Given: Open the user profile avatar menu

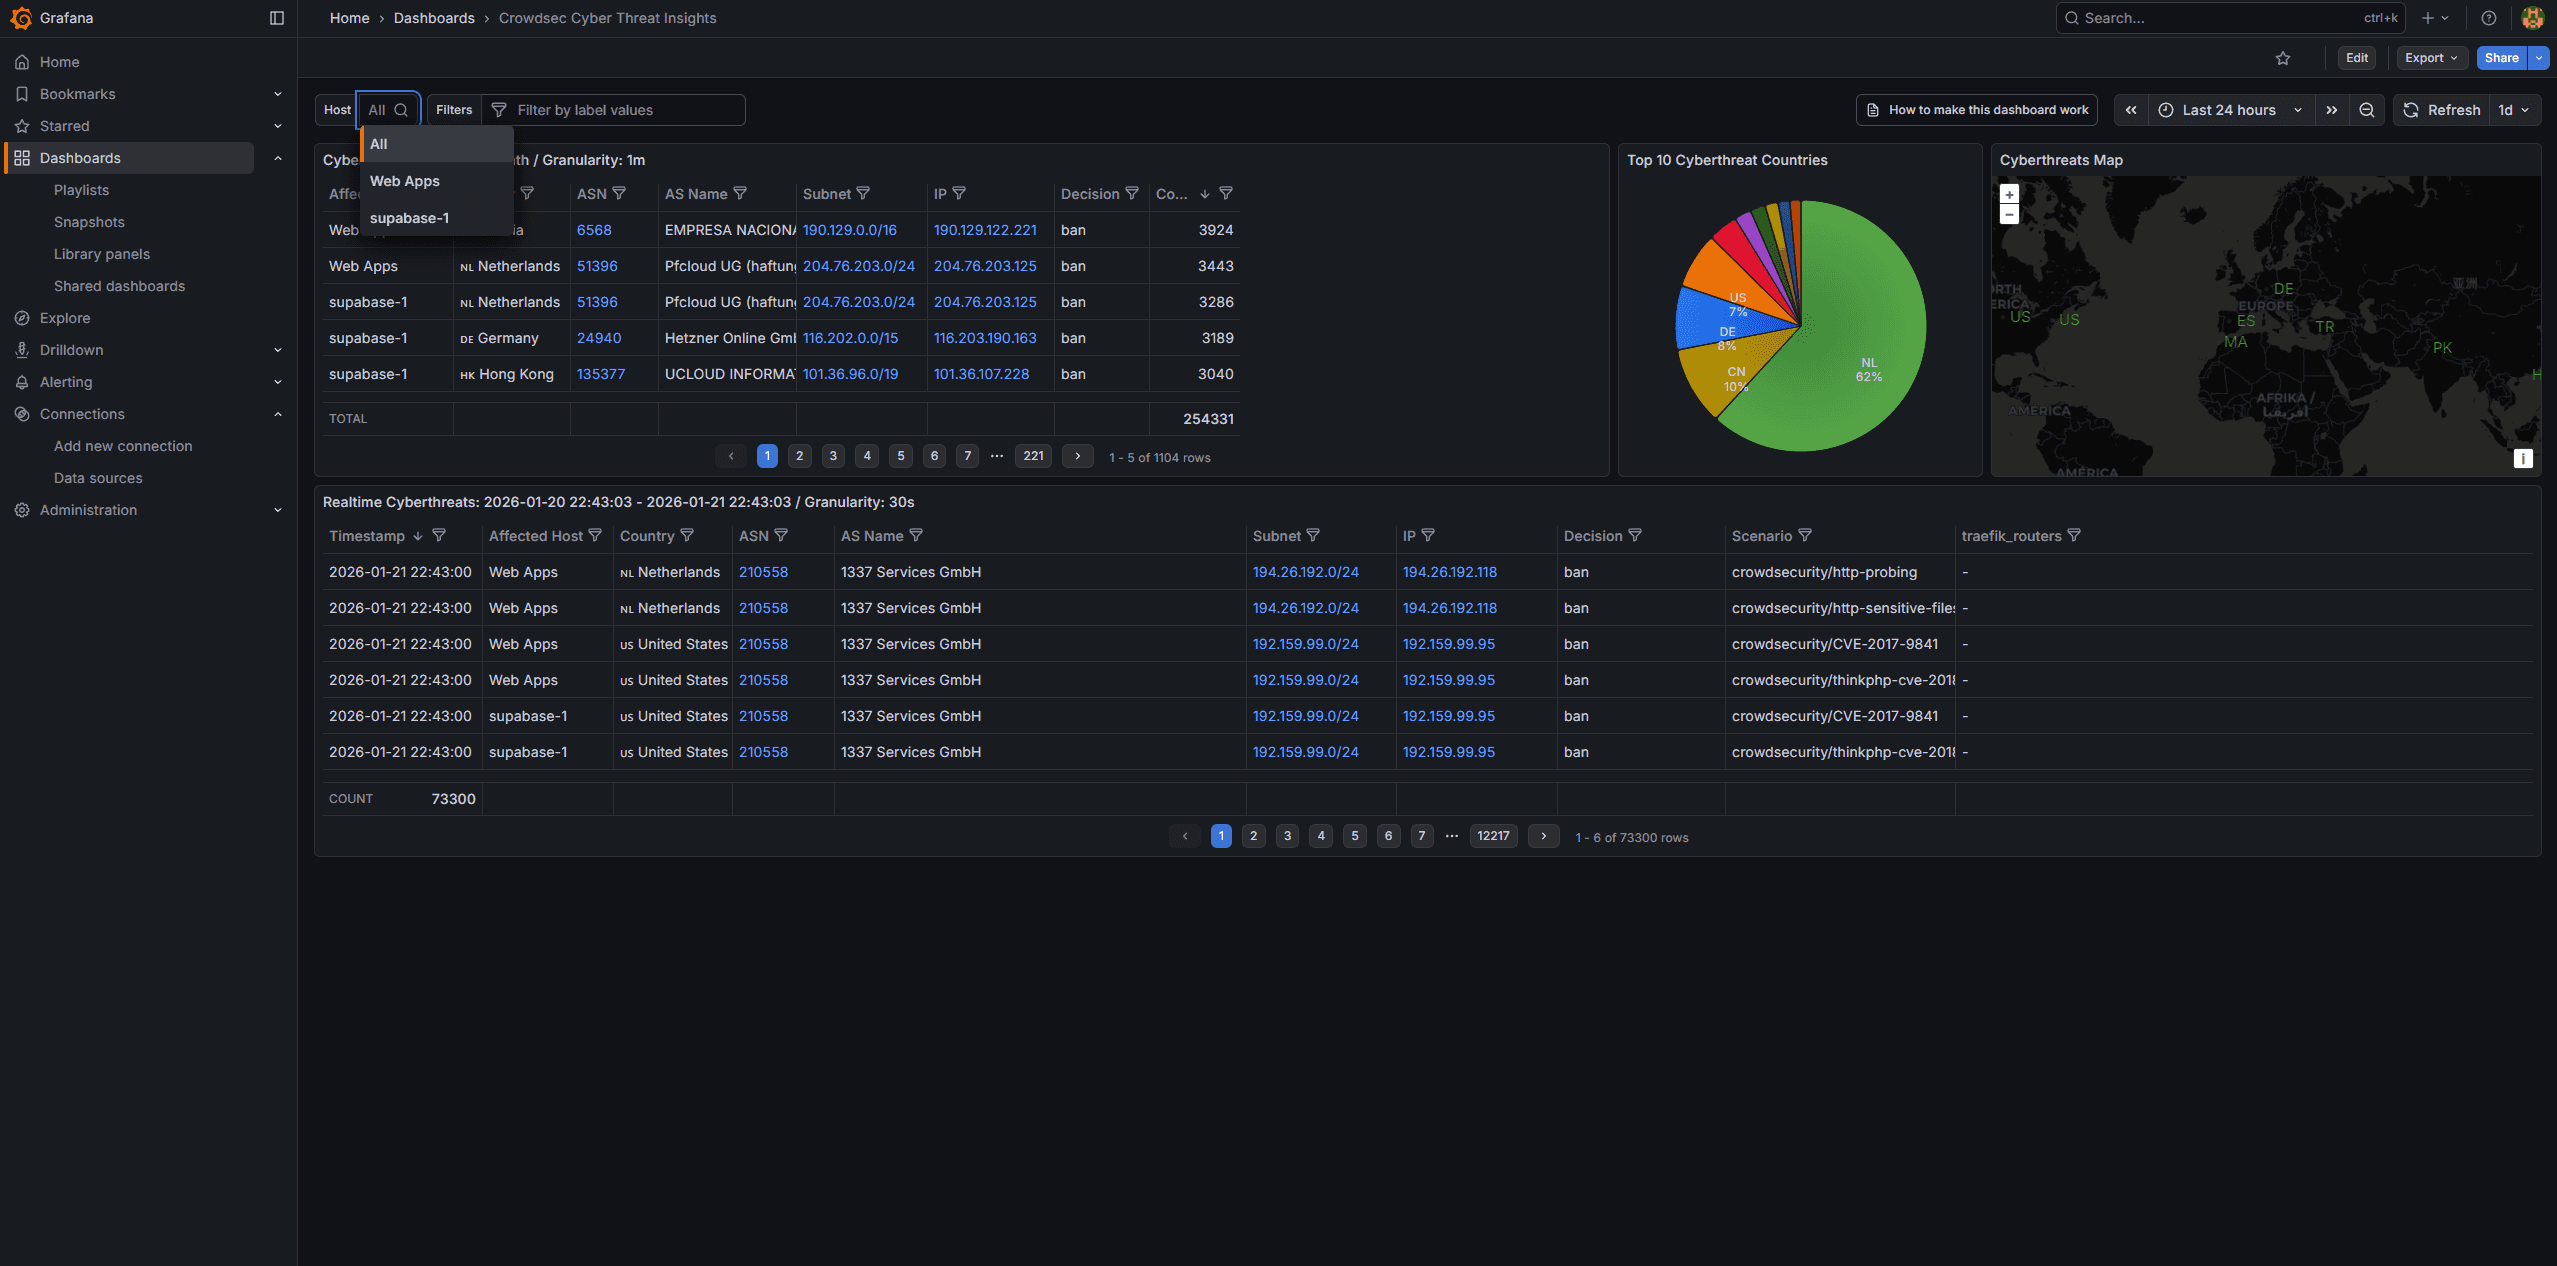Looking at the screenshot, I should 2533,18.
